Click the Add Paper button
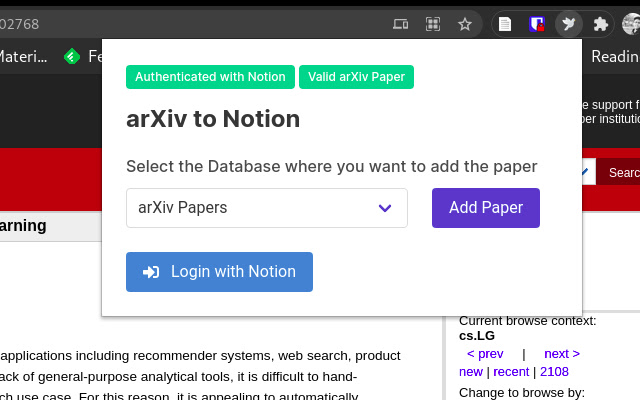The height and width of the screenshot is (400, 640). (486, 208)
